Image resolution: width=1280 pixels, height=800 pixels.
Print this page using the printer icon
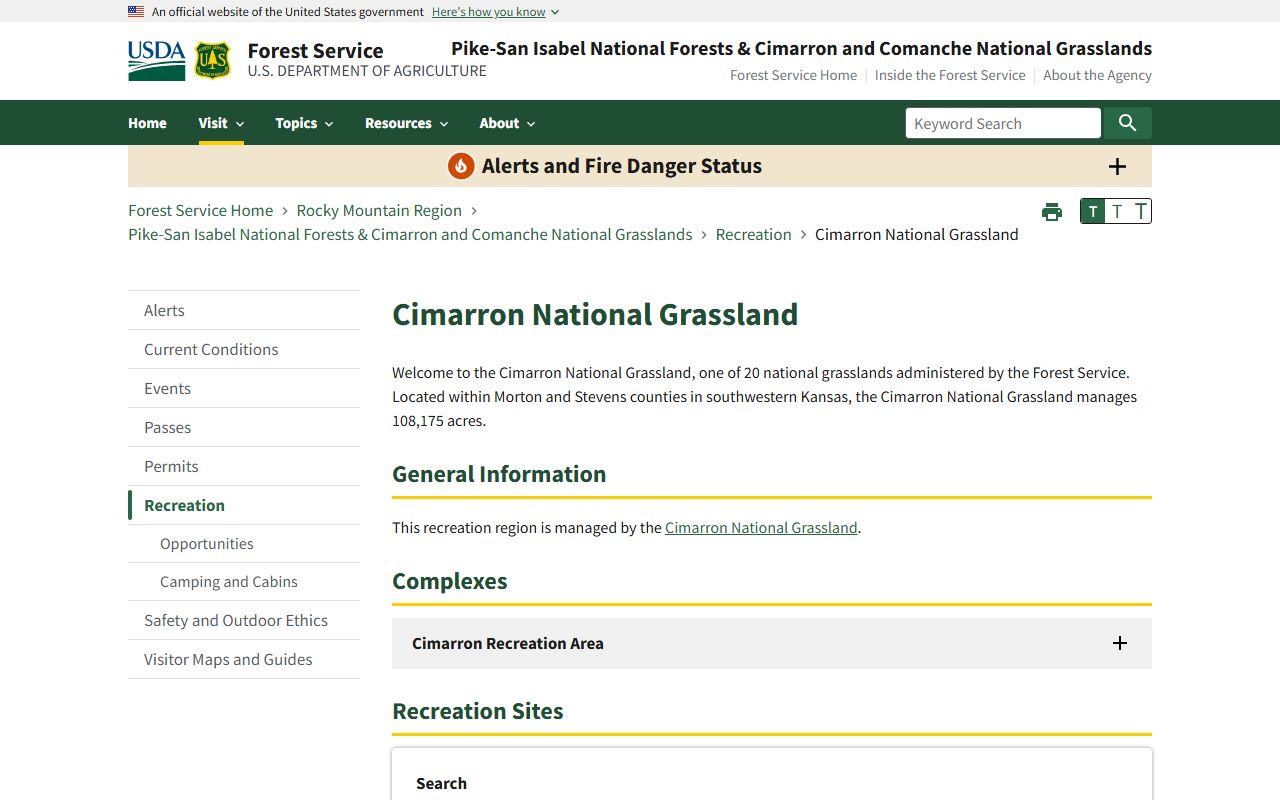[x=1052, y=212]
